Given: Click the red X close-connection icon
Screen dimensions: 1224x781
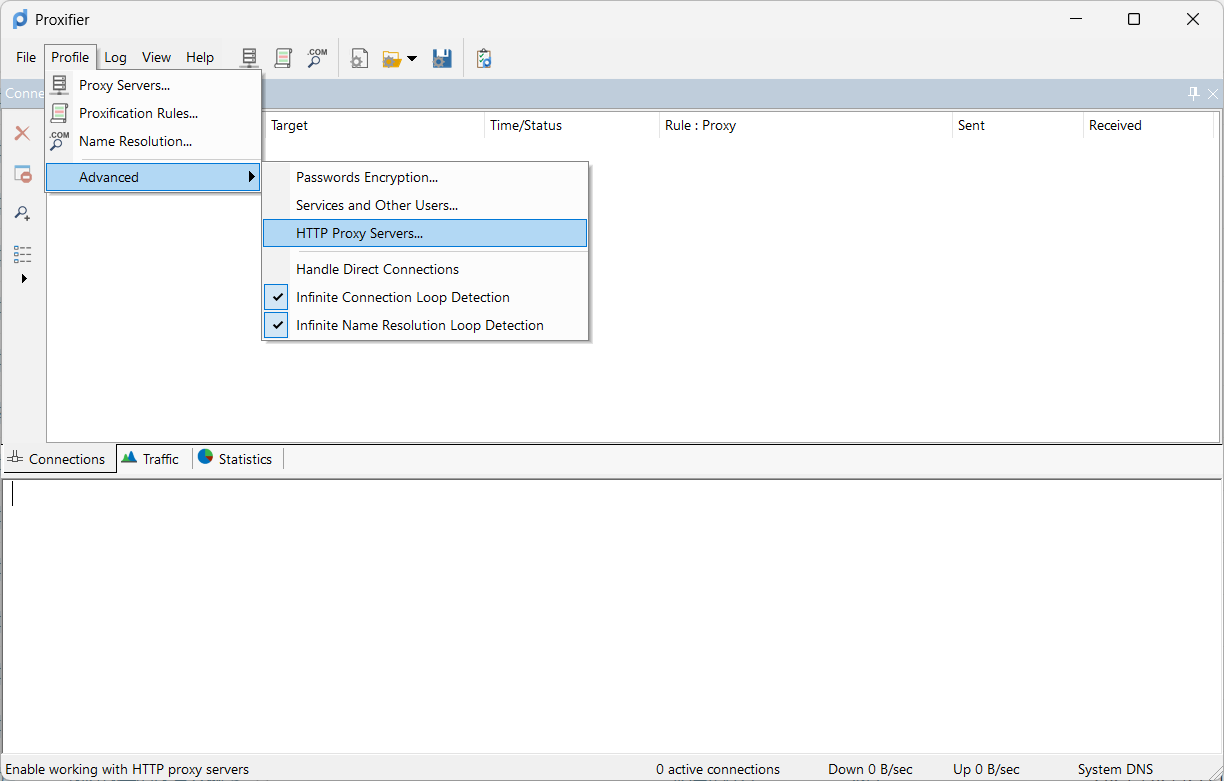Looking at the screenshot, I should click(x=22, y=133).
